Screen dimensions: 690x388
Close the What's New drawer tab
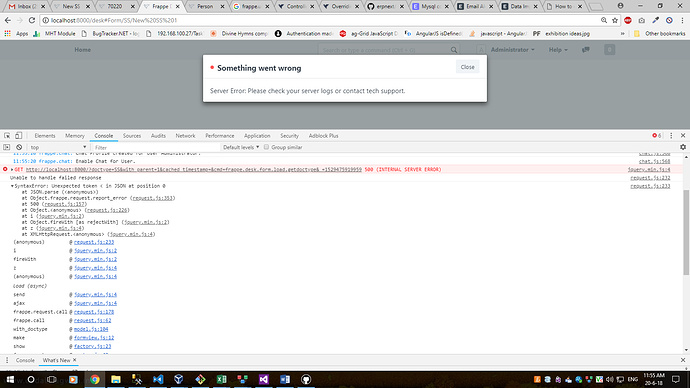[74, 360]
